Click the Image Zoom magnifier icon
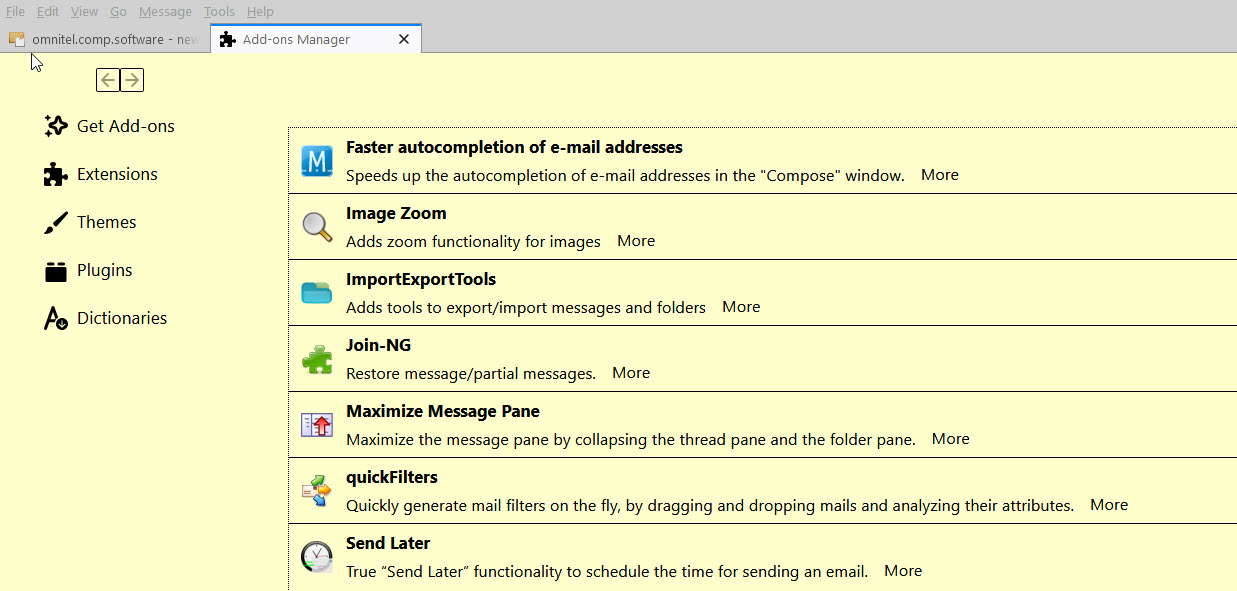The image size is (1237, 591). [x=317, y=227]
